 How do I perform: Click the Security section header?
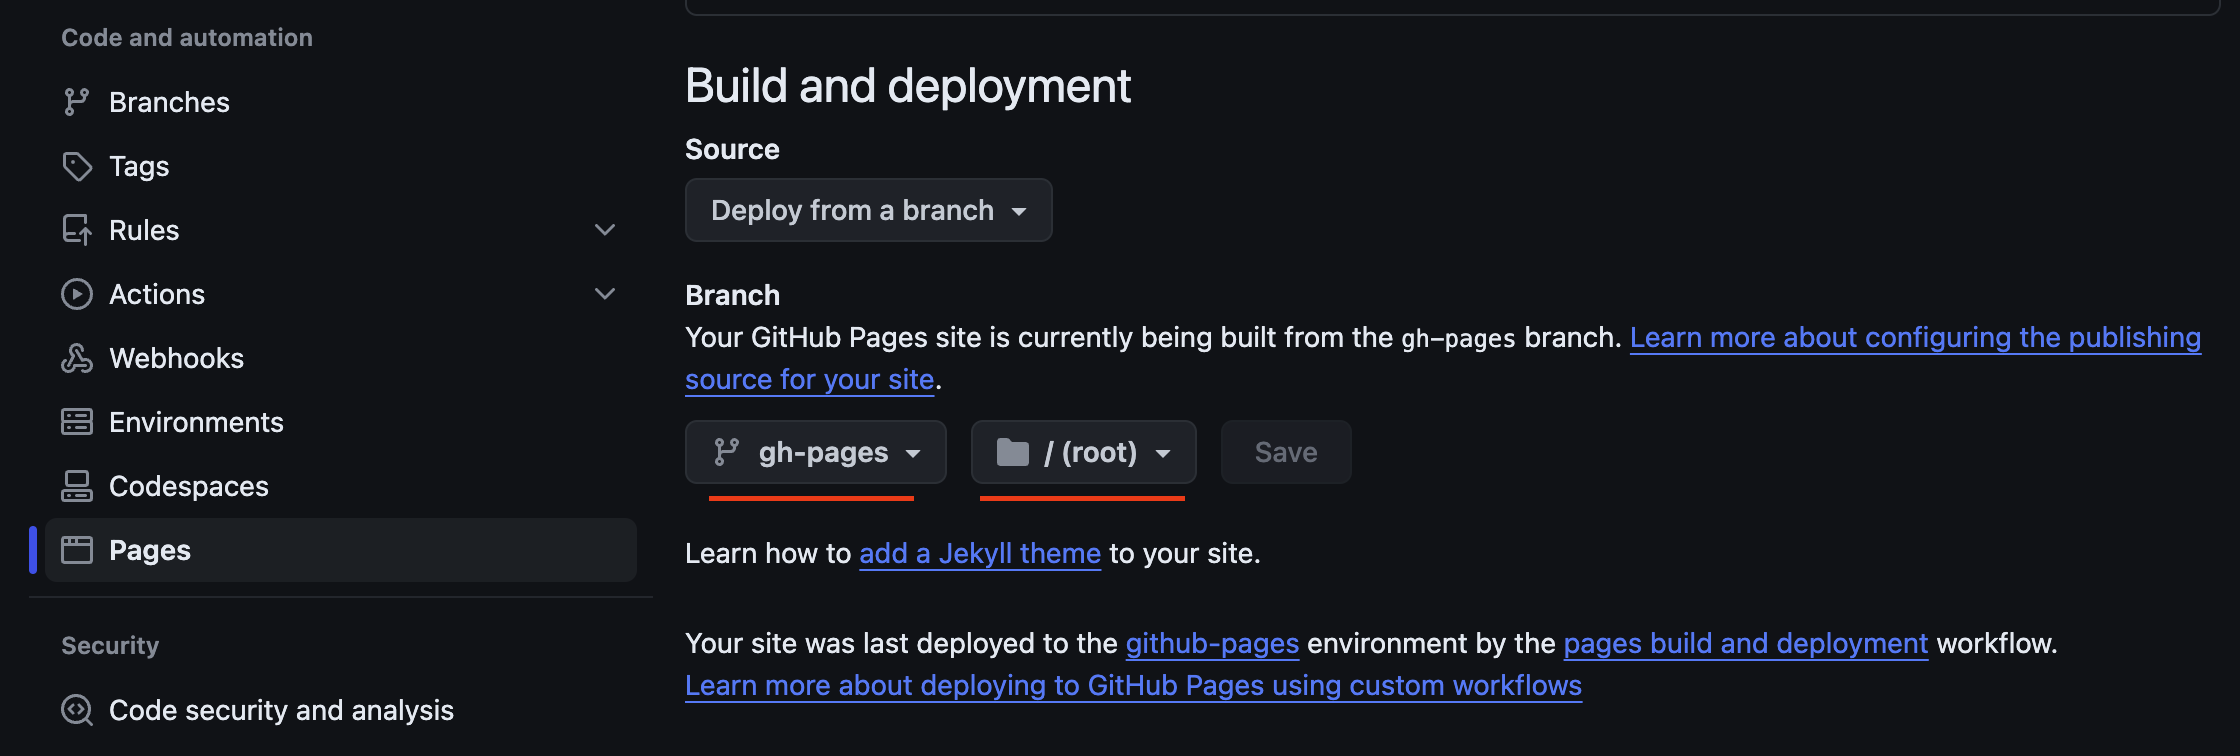click(110, 646)
